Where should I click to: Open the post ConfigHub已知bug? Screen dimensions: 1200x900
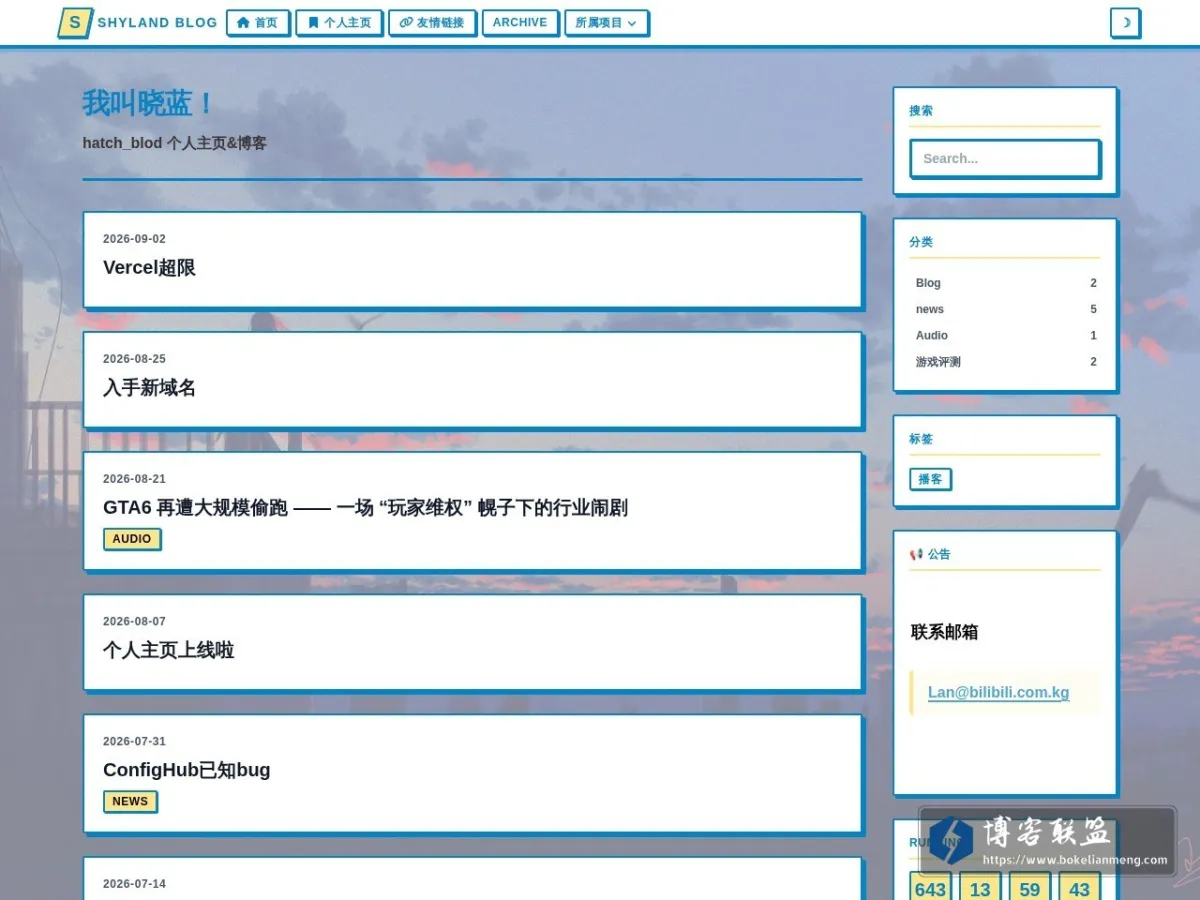point(186,770)
